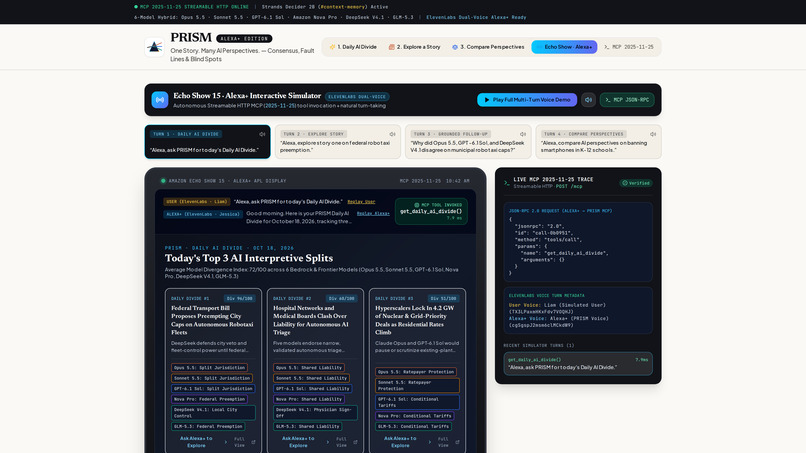Viewport: 806px width, 453px height.
Task: Click the Hospital Networks and Medical Boards headline
Action: (310, 320)
